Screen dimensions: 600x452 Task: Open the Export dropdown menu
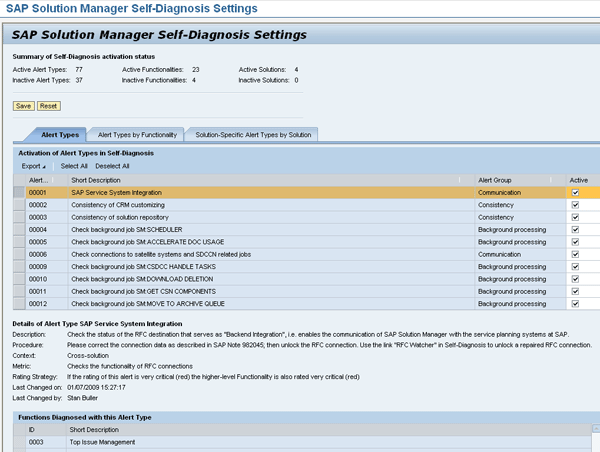pos(32,166)
